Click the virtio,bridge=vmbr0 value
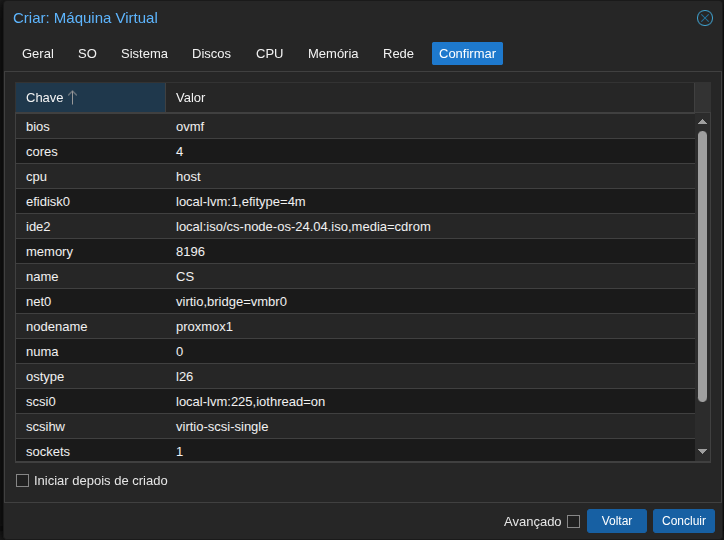This screenshot has height=540, width=724. point(231,301)
